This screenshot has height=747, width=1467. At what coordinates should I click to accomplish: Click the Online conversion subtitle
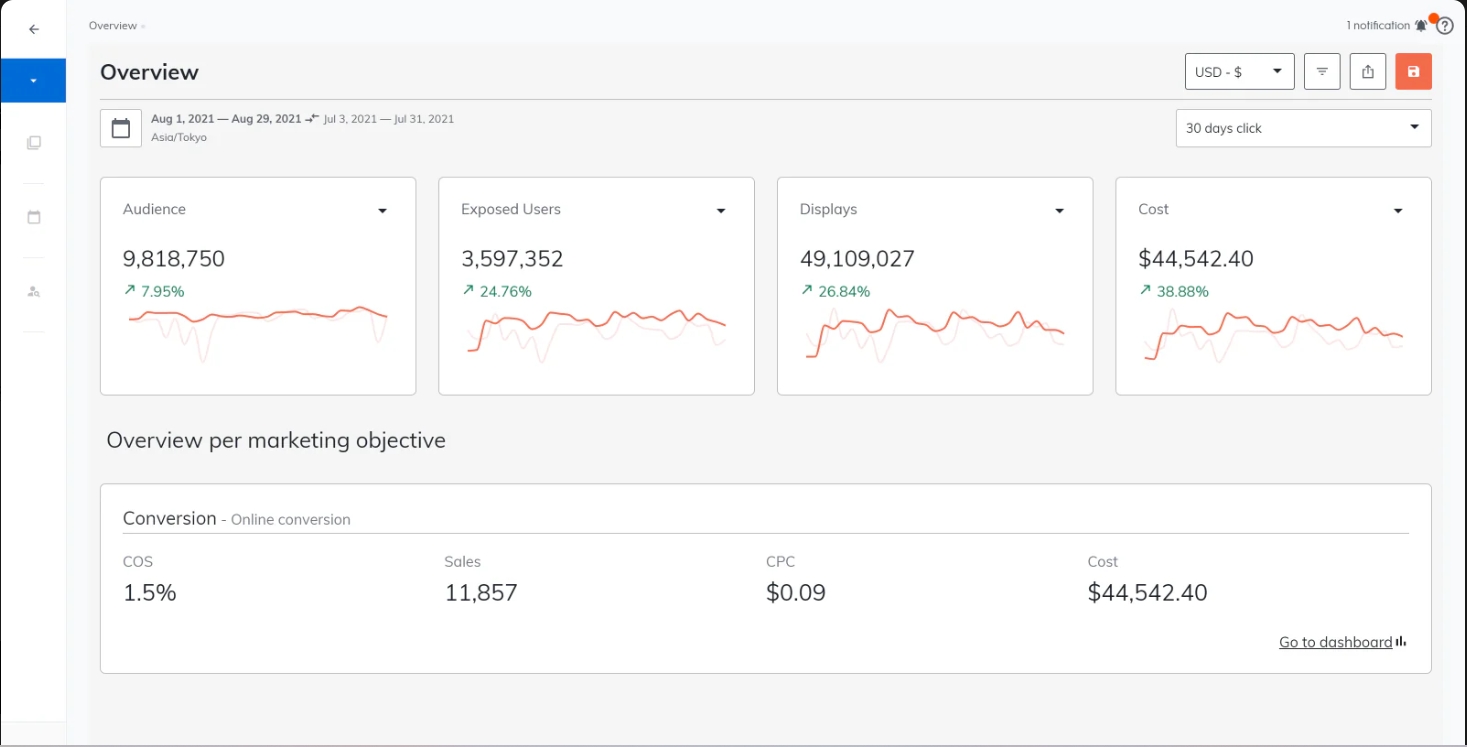click(x=291, y=520)
